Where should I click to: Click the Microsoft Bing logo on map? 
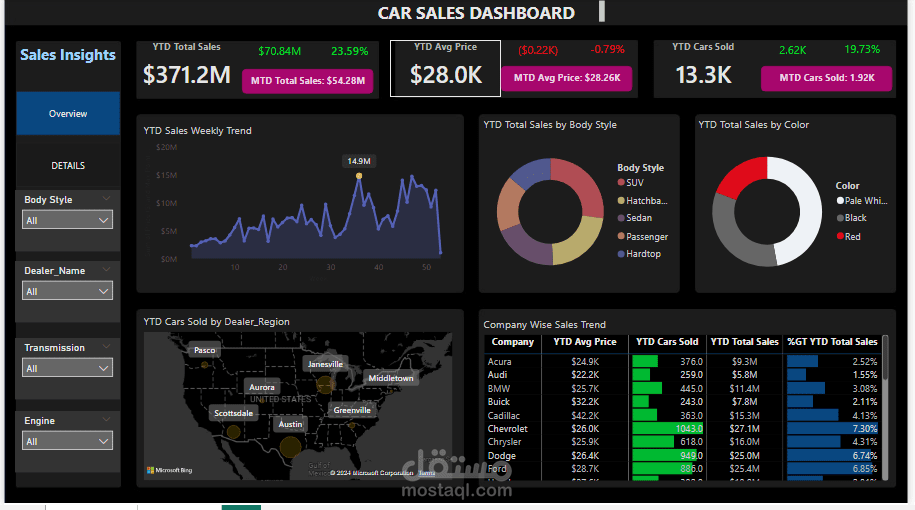pyautogui.click(x=170, y=470)
